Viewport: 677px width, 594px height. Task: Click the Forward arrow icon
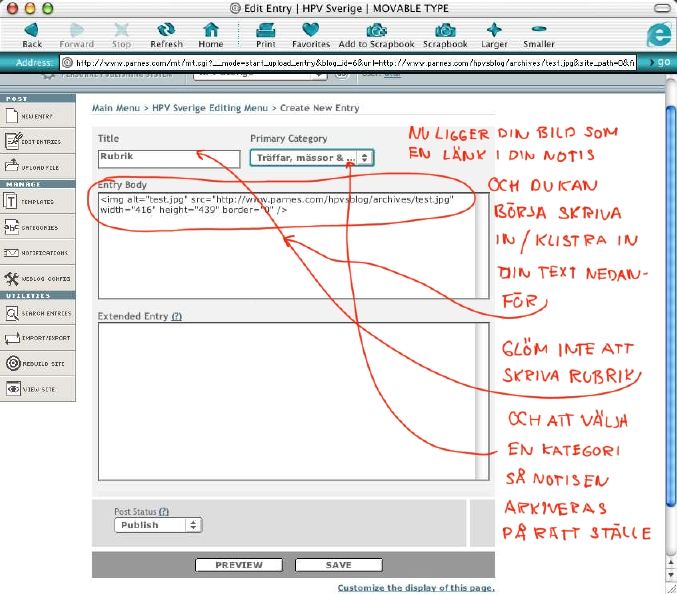(77, 30)
